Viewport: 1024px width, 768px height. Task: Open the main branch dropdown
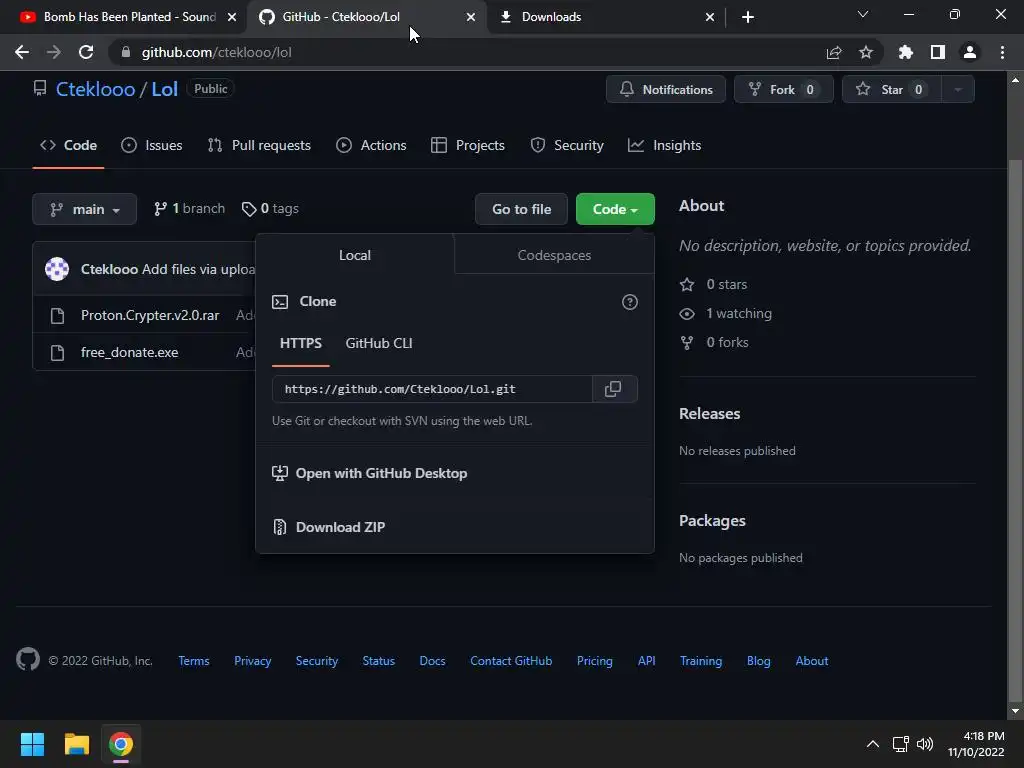pos(84,209)
